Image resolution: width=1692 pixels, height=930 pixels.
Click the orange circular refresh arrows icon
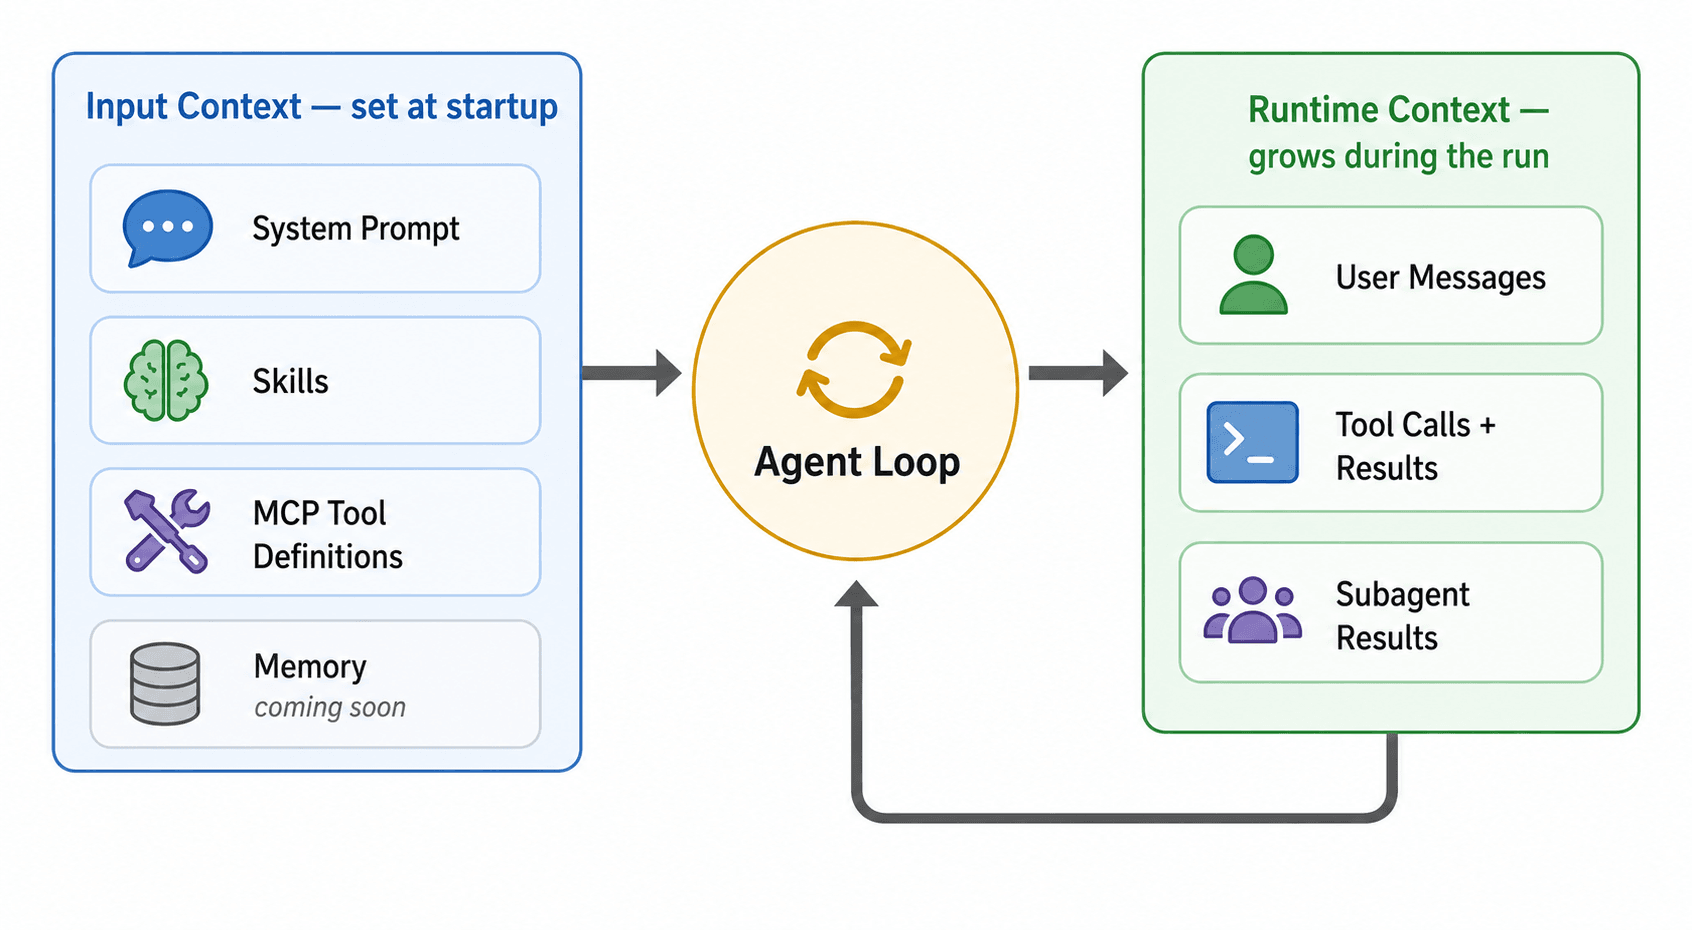[854, 369]
